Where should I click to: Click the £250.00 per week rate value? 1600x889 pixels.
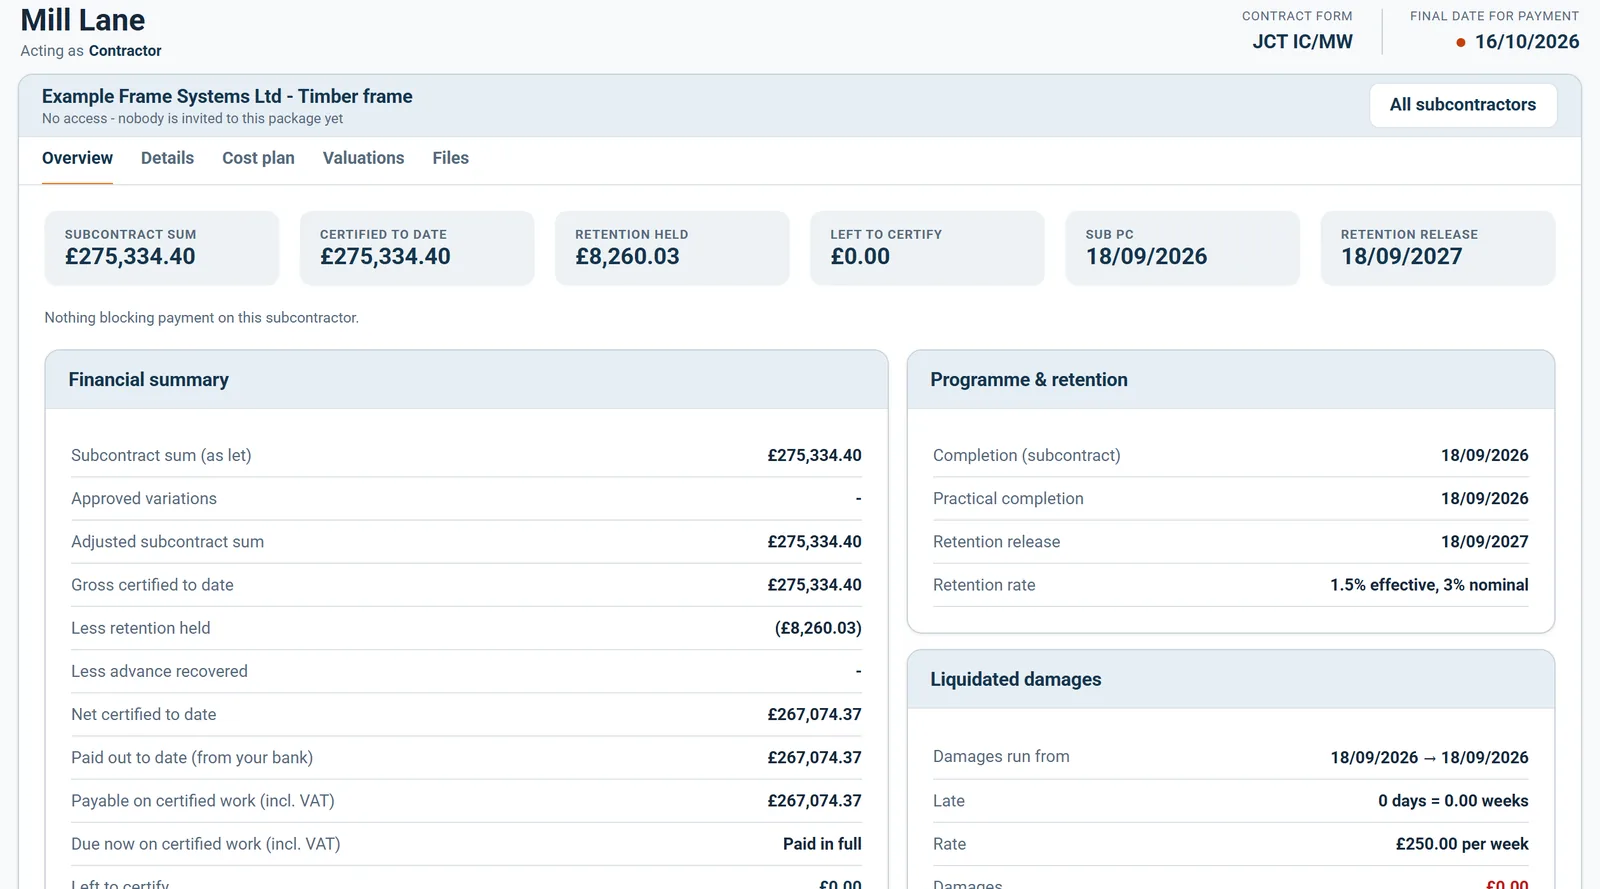click(1462, 844)
